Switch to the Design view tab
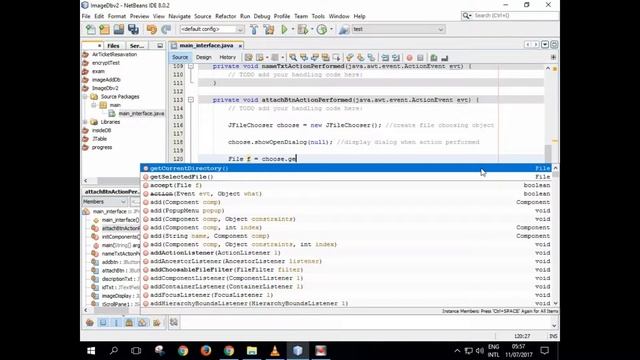Viewport: 640px width, 360px height. (x=203, y=58)
